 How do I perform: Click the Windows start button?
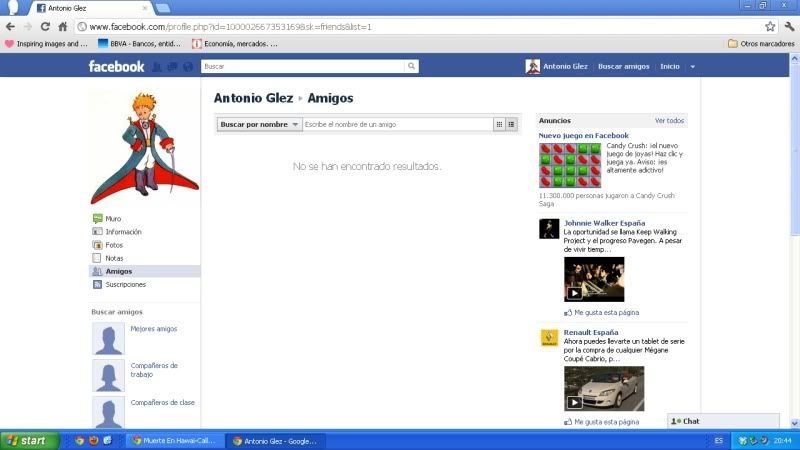point(29,441)
